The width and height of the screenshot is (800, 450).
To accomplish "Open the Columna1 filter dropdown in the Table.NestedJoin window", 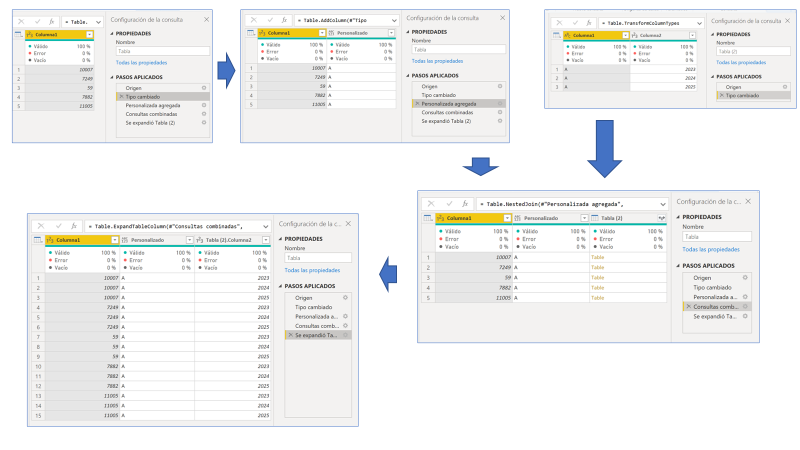I will (x=507, y=218).
